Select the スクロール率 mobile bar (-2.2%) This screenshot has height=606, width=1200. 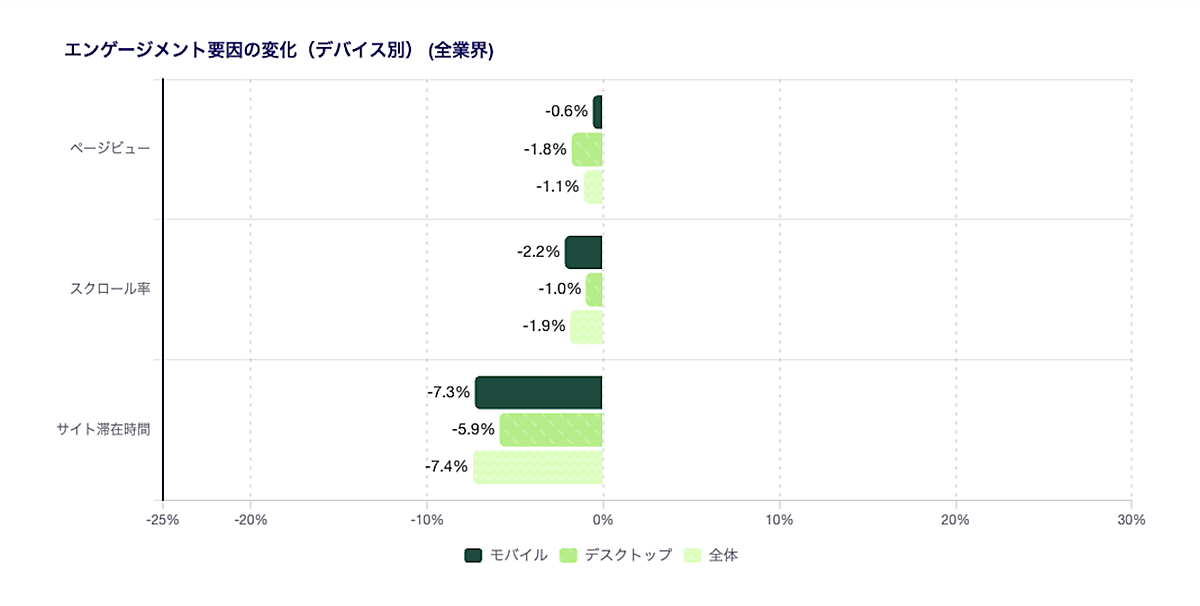(584, 252)
